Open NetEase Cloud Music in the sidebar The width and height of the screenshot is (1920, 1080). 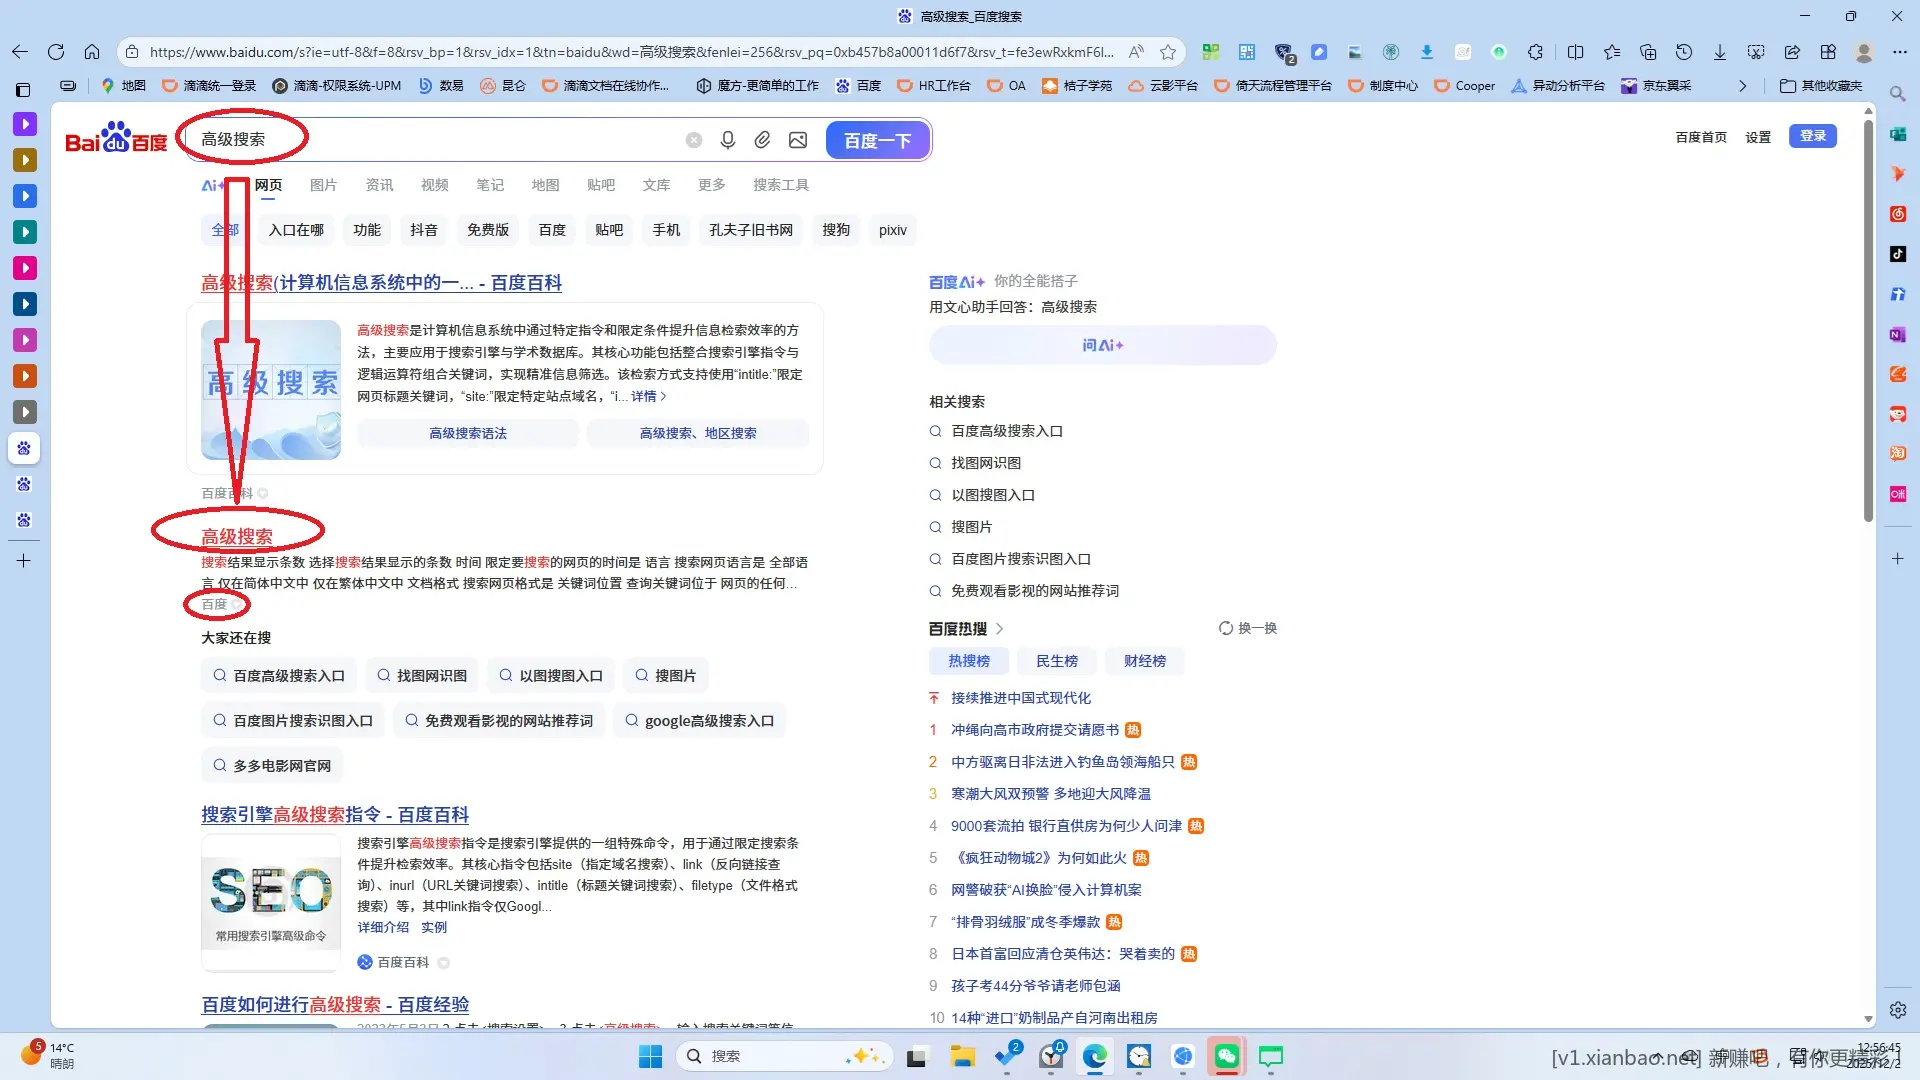pyautogui.click(x=1897, y=214)
